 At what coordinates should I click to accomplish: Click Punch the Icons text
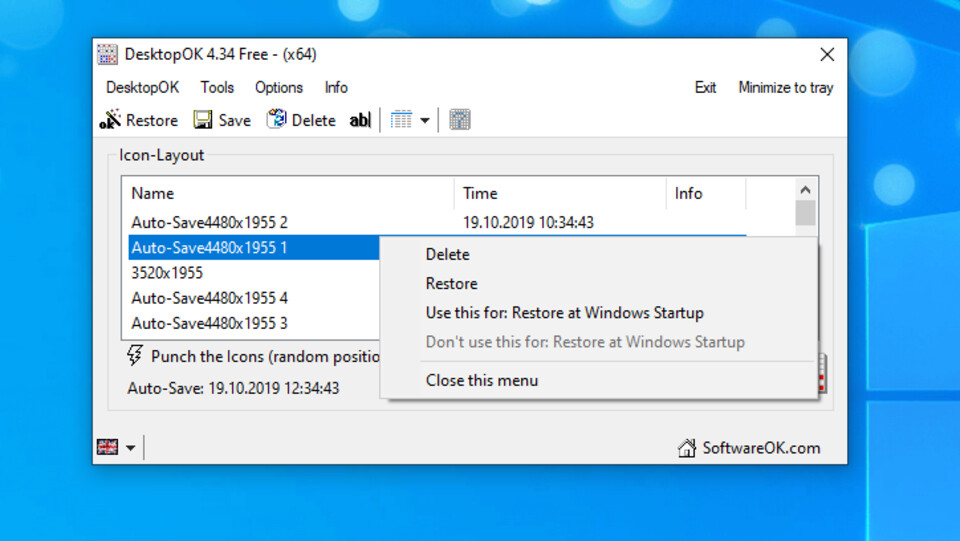[x=265, y=356]
